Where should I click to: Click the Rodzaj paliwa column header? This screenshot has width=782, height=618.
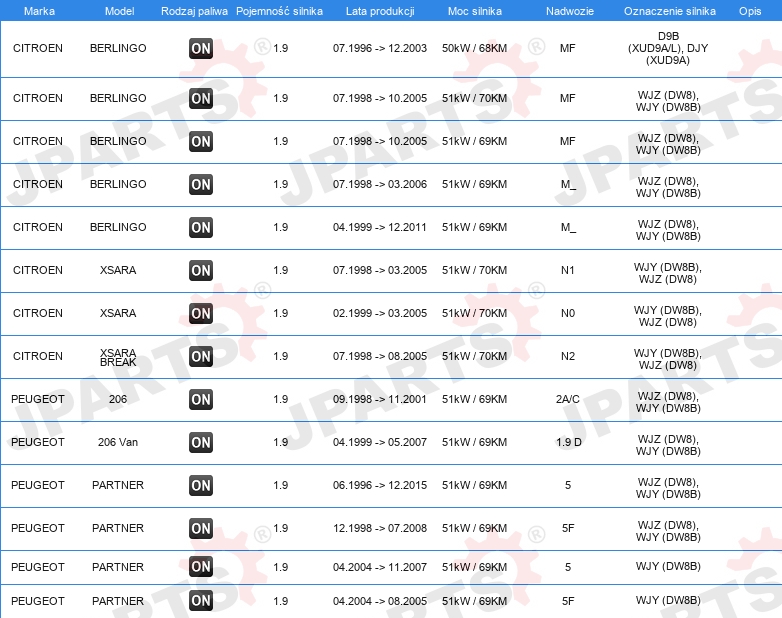pyautogui.click(x=194, y=11)
